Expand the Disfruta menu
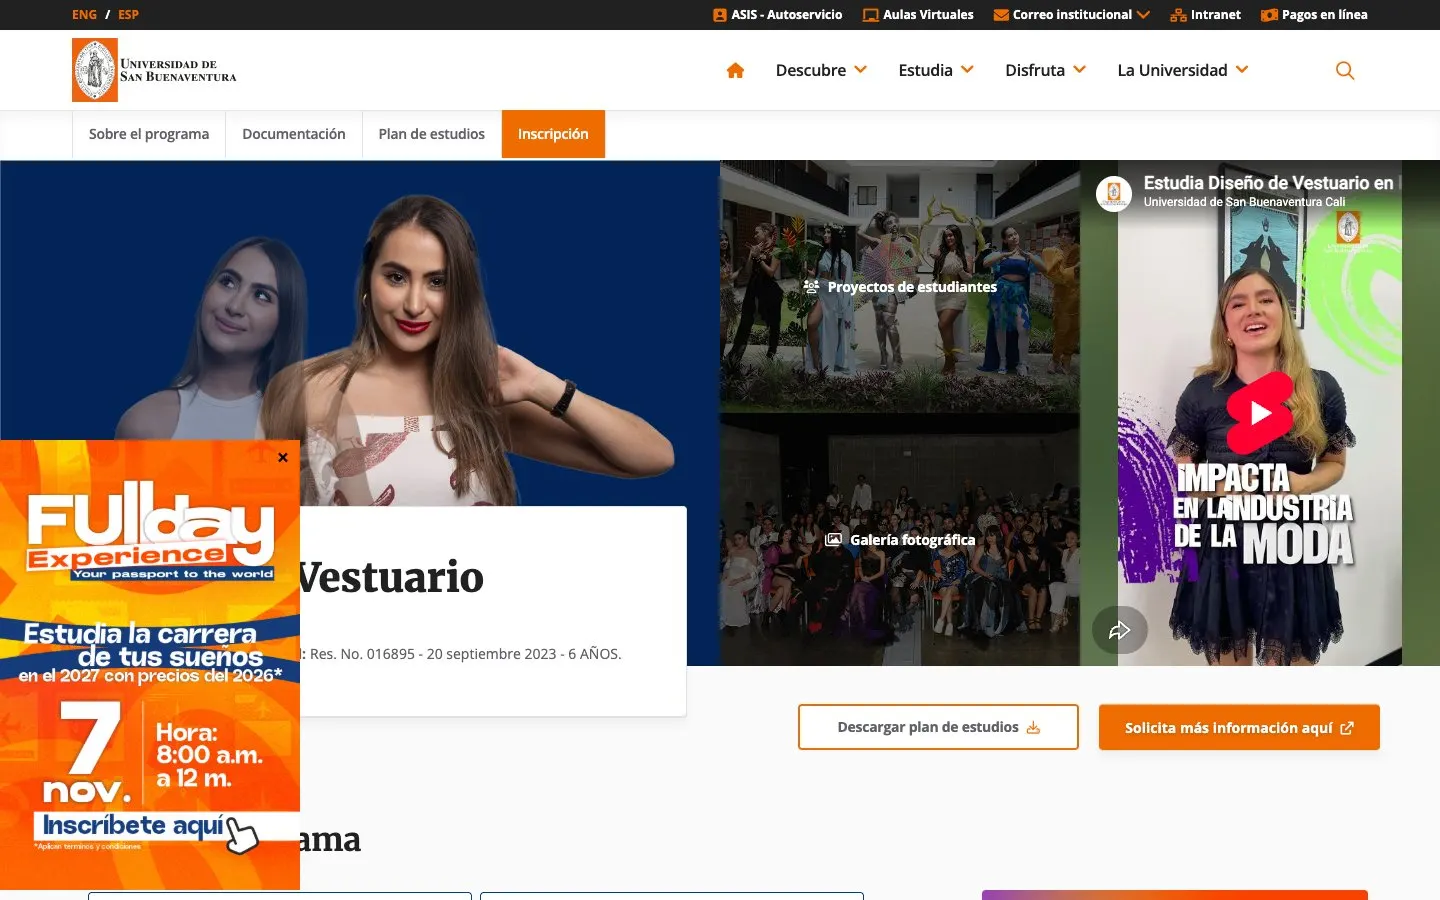The image size is (1440, 900). tap(1045, 70)
